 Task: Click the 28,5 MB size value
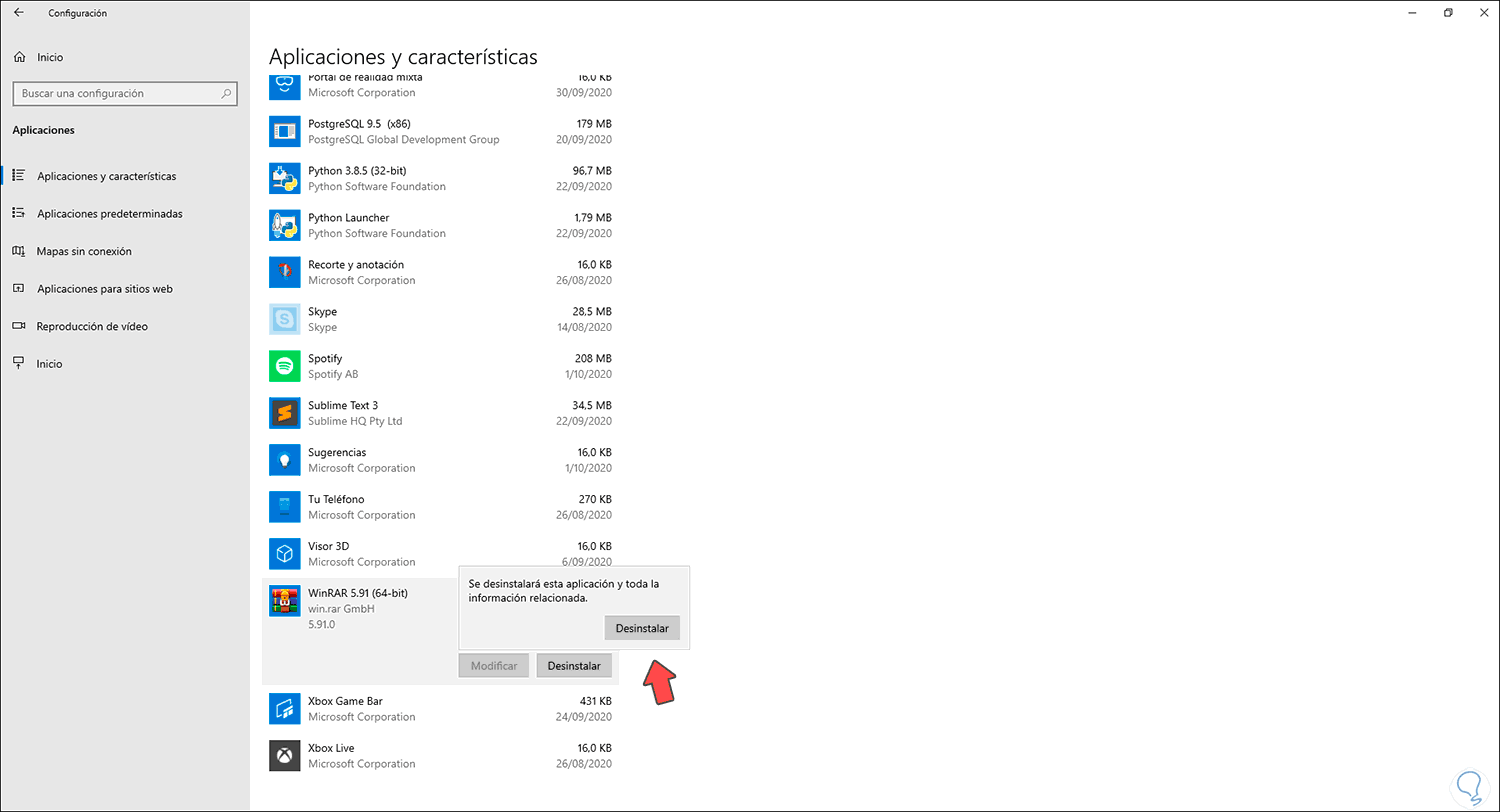point(592,311)
